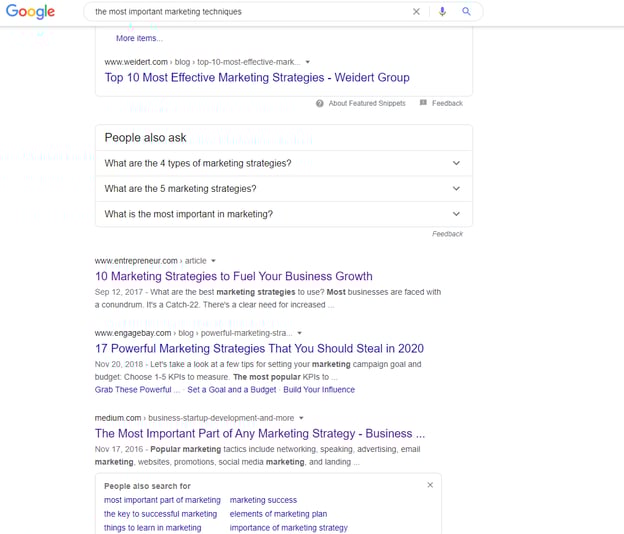Viewport: 624px width, 534px height.
Task: Search marketing success suggestion
Action: [263, 500]
